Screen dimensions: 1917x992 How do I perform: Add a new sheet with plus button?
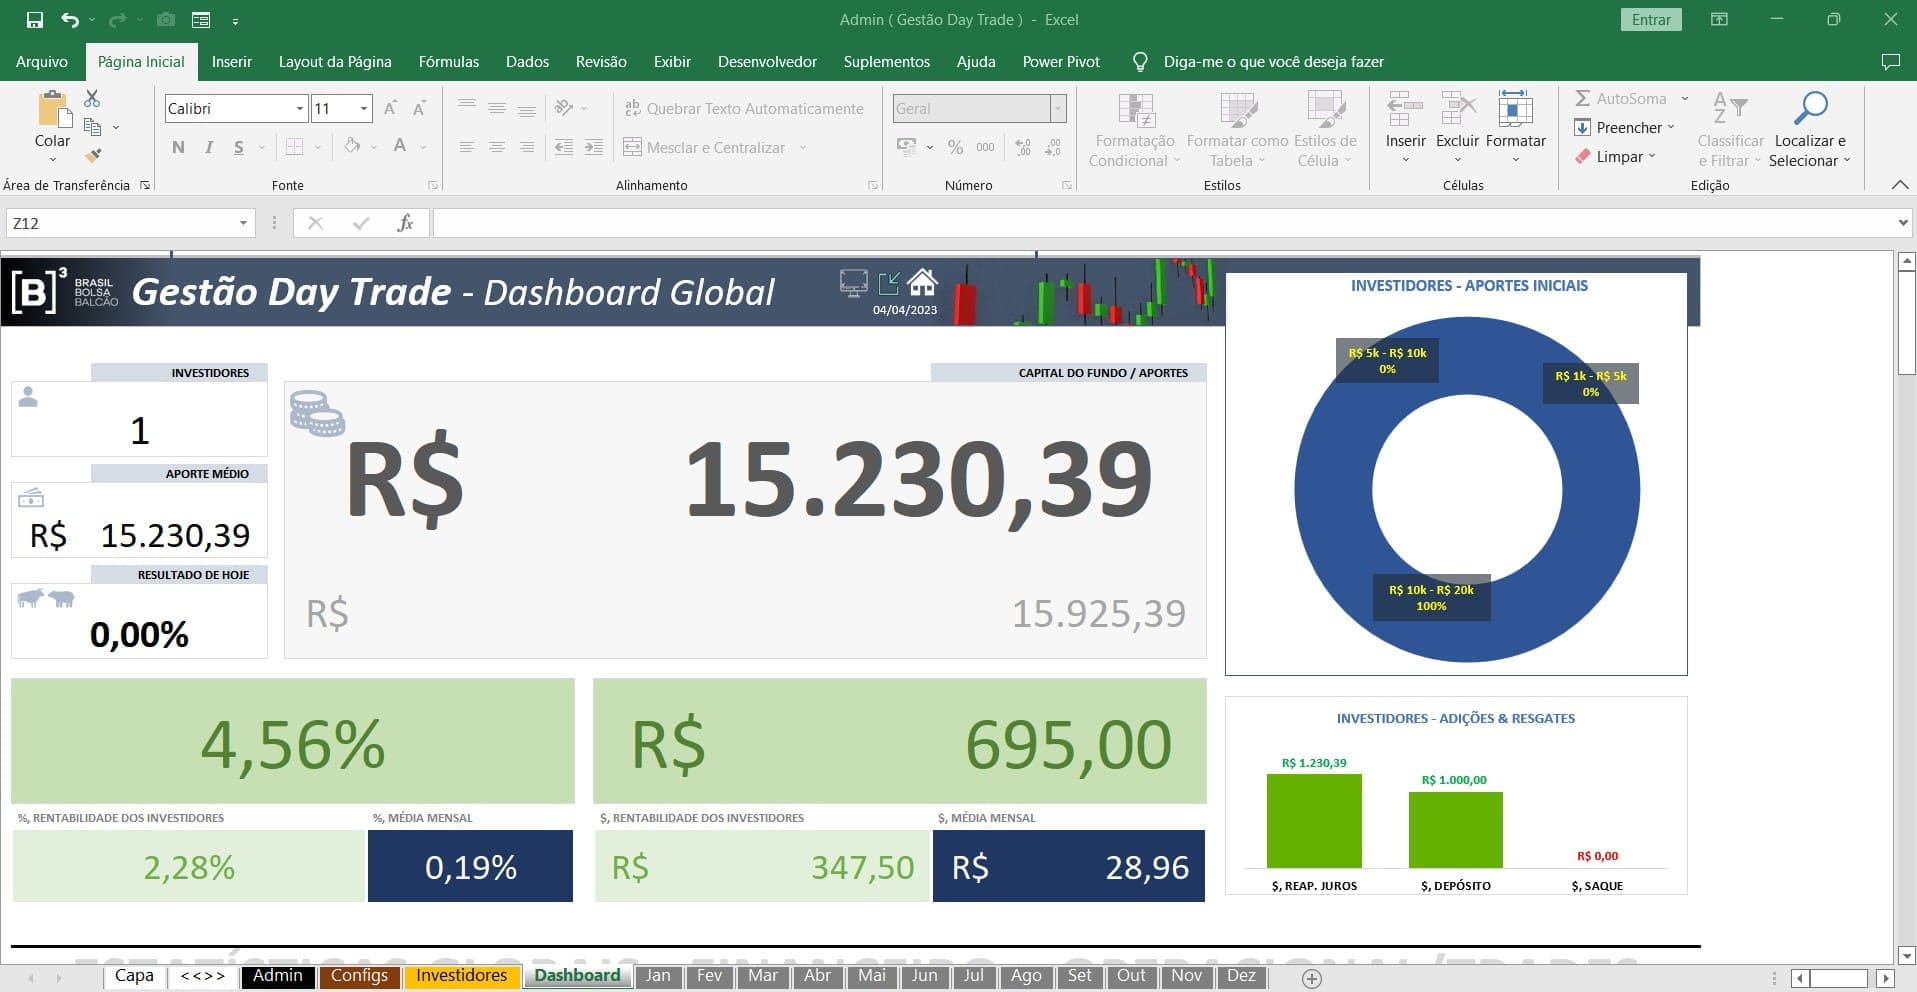1313,978
